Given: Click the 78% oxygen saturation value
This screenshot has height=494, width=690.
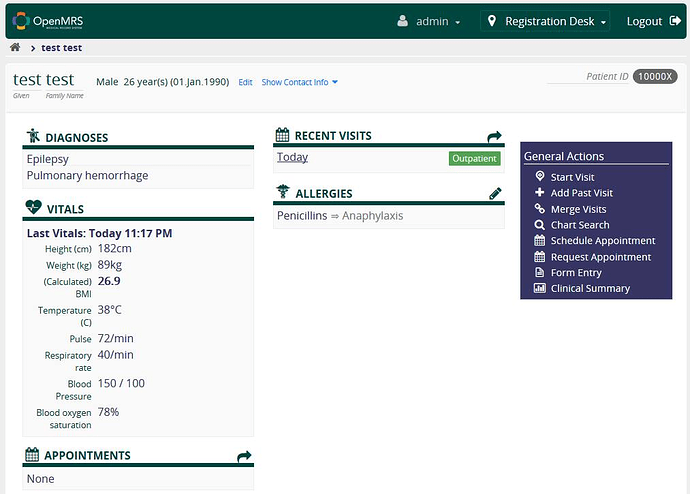Looking at the screenshot, I should (x=108, y=412).
